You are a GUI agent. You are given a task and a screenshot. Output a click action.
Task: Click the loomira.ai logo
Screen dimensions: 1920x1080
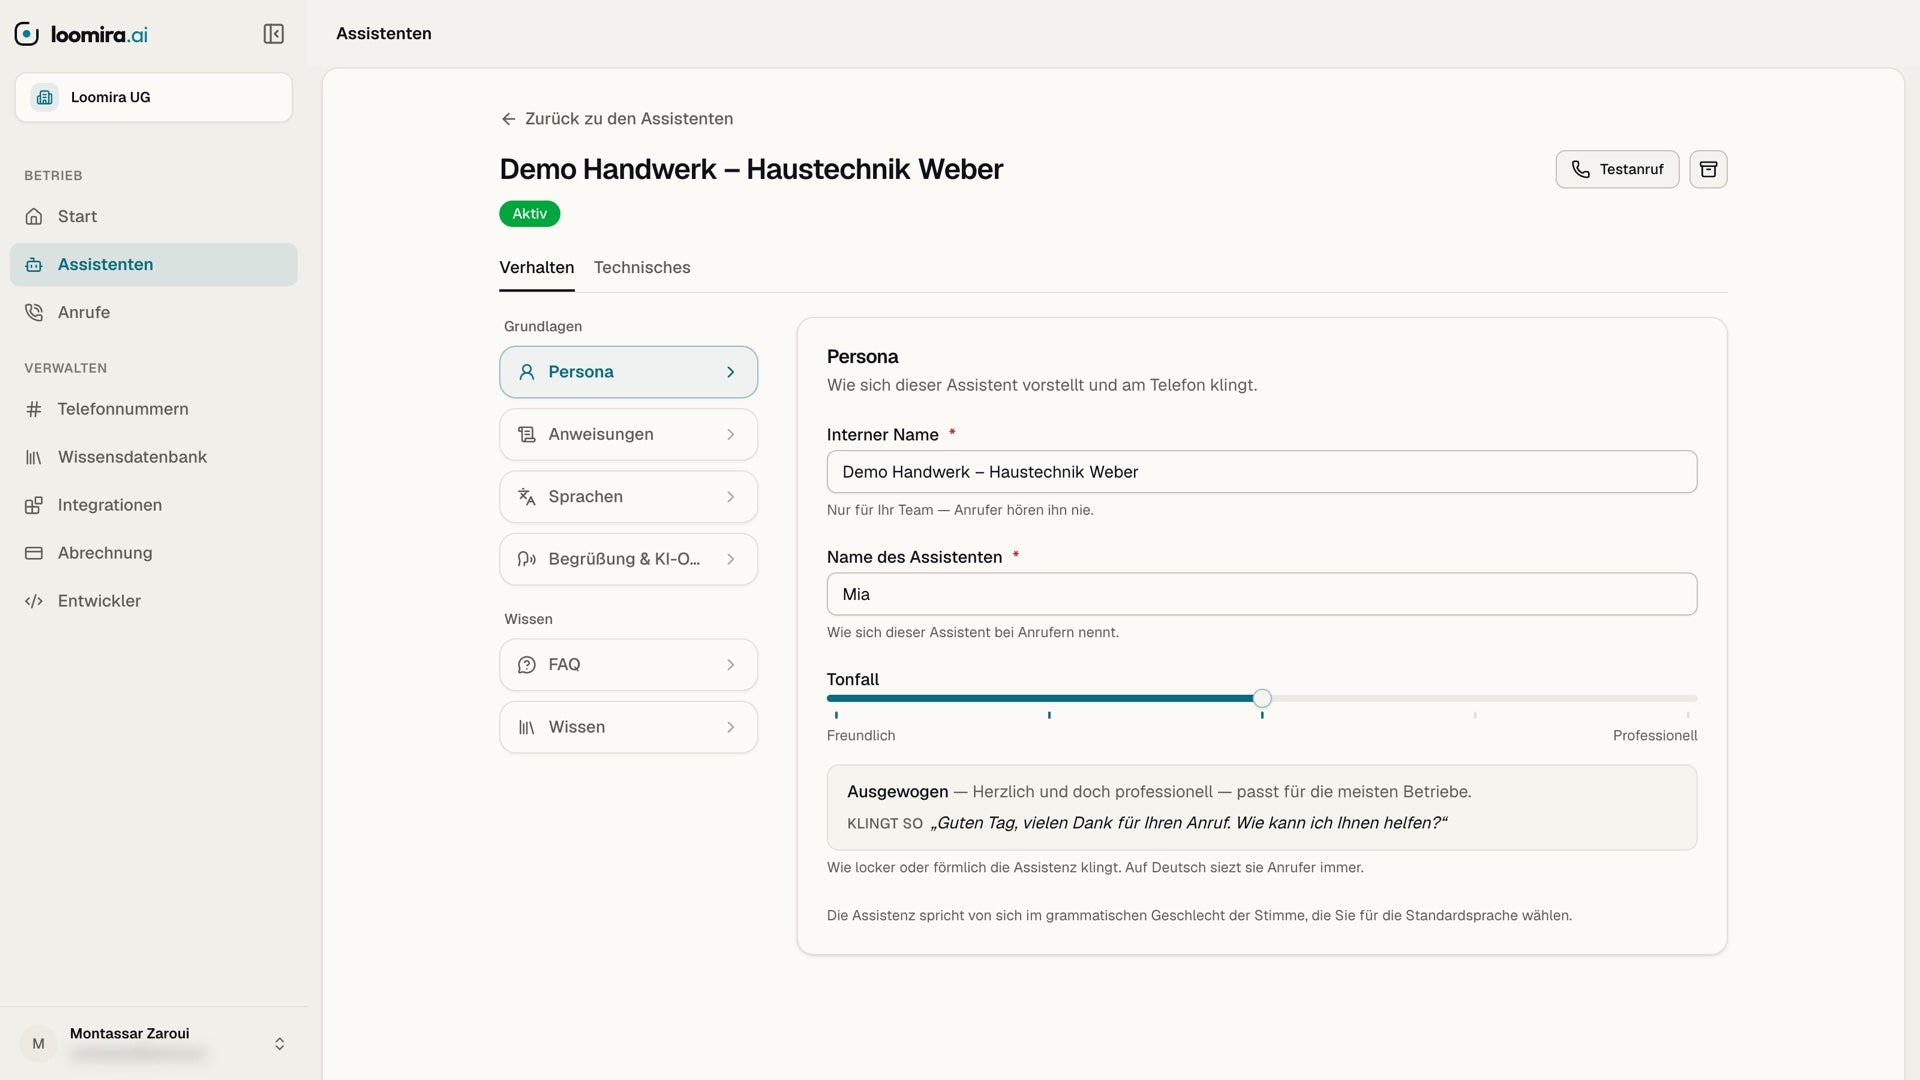coord(82,34)
